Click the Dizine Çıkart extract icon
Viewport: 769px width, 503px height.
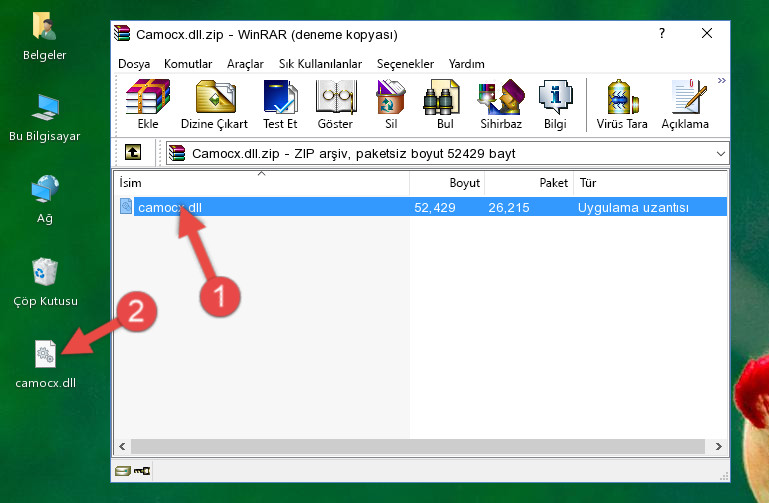tap(214, 104)
